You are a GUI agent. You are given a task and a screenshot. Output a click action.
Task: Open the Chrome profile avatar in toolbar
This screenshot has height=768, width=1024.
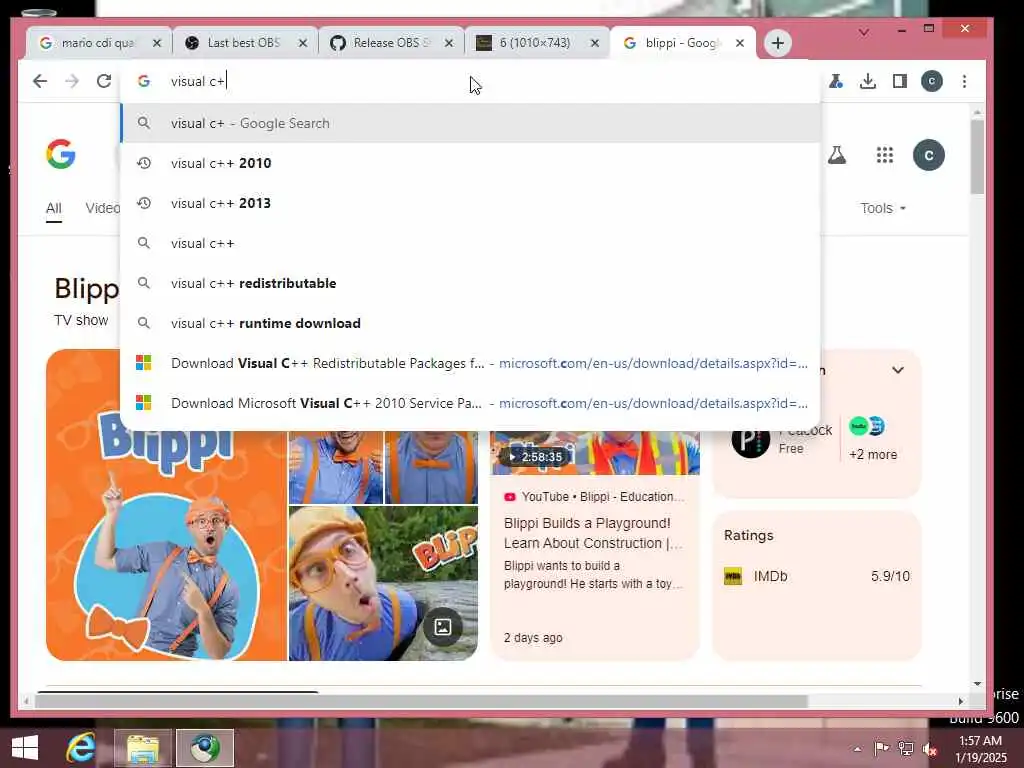pyautogui.click(x=931, y=81)
